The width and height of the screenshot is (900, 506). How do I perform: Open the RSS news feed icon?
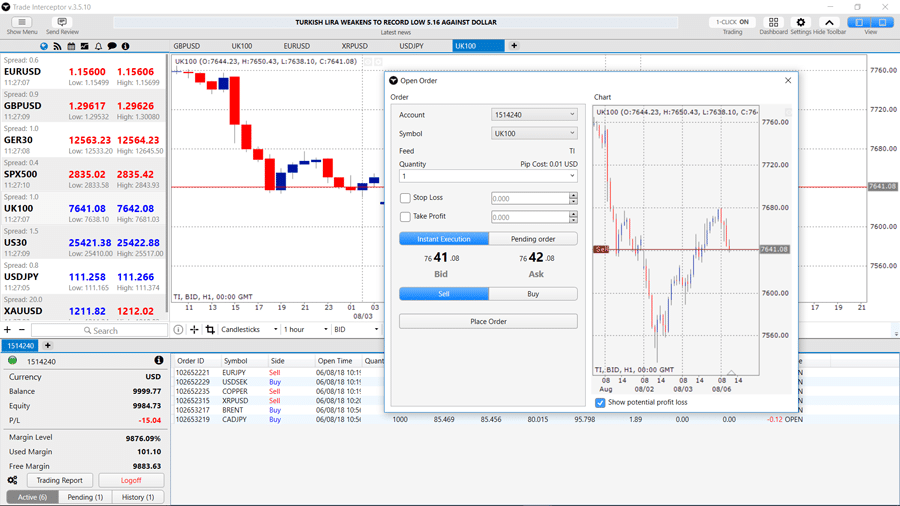point(57,46)
